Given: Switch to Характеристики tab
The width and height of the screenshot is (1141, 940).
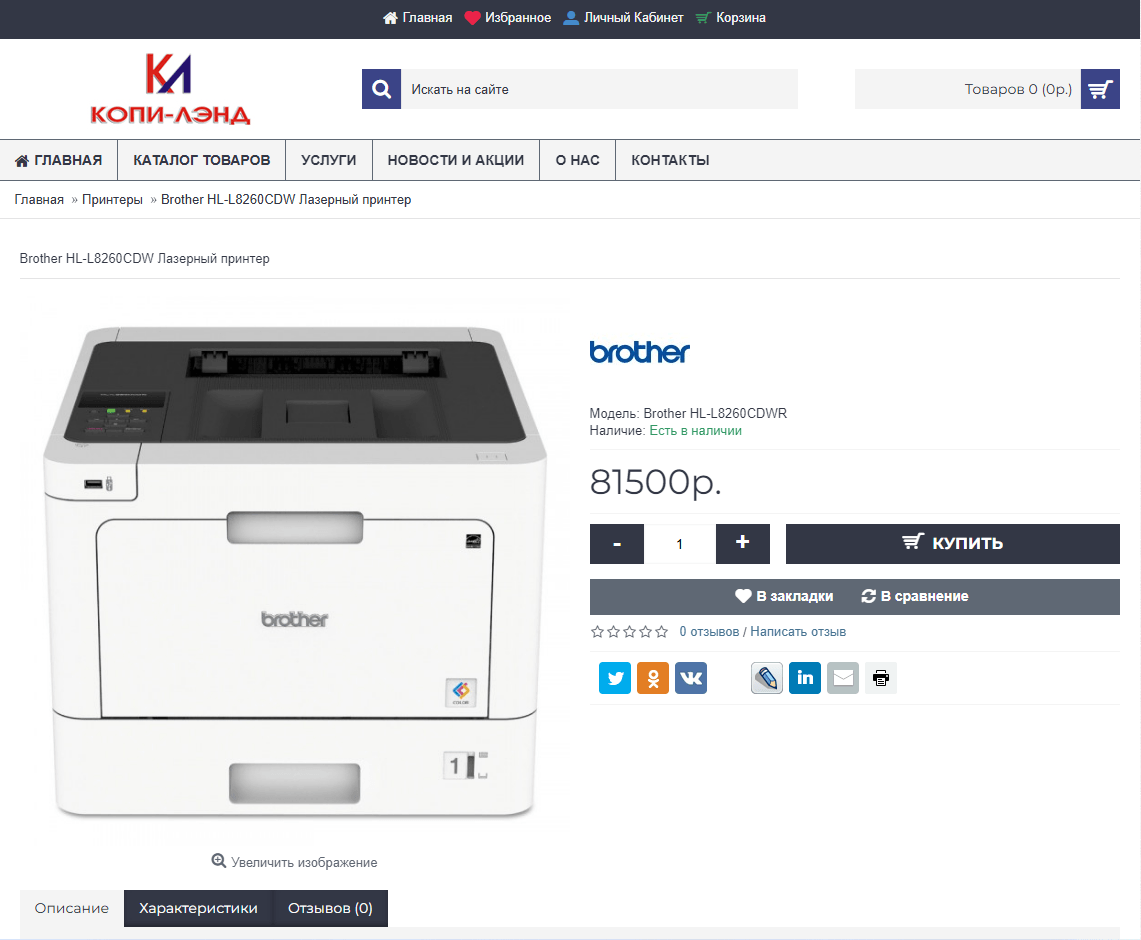Looking at the screenshot, I should tap(198, 908).
